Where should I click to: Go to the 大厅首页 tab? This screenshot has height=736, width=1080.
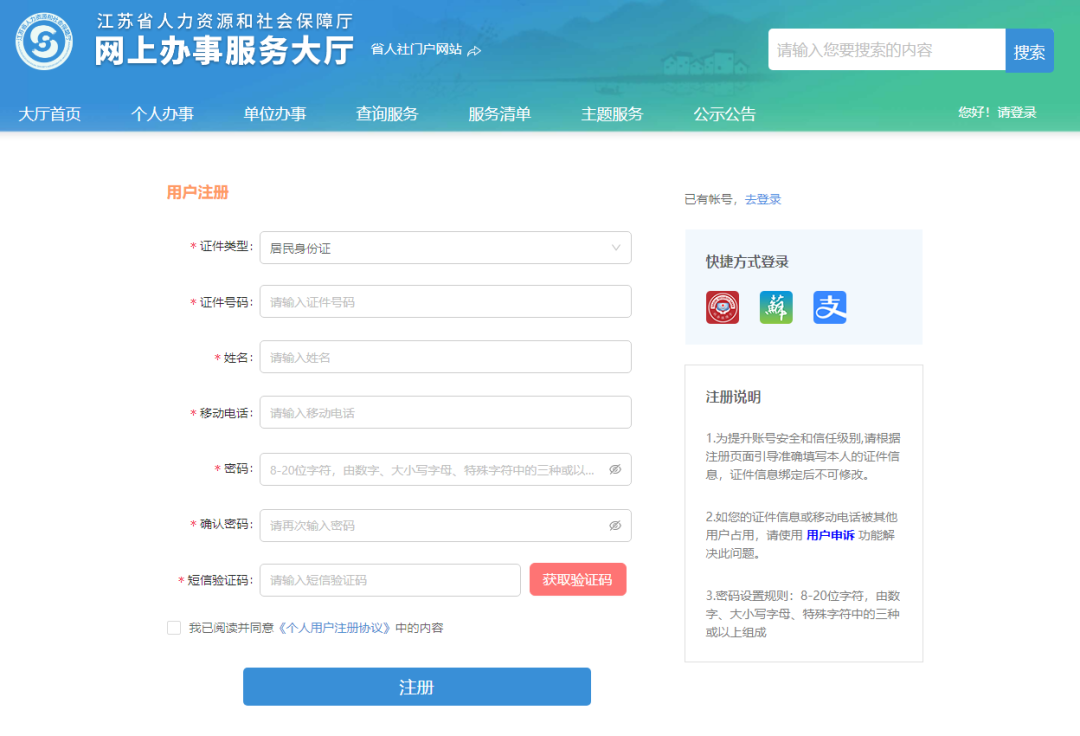click(x=50, y=114)
